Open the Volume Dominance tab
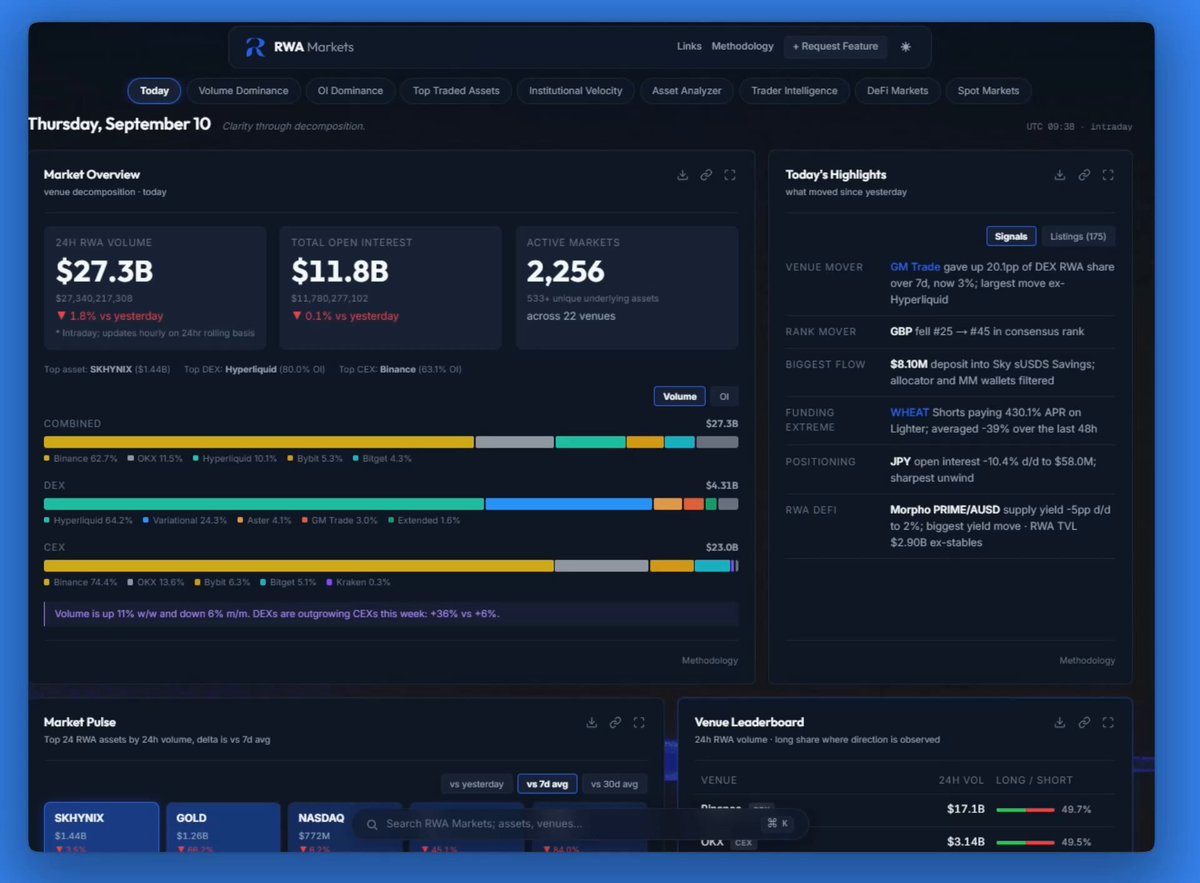This screenshot has width=1200, height=883. point(243,91)
